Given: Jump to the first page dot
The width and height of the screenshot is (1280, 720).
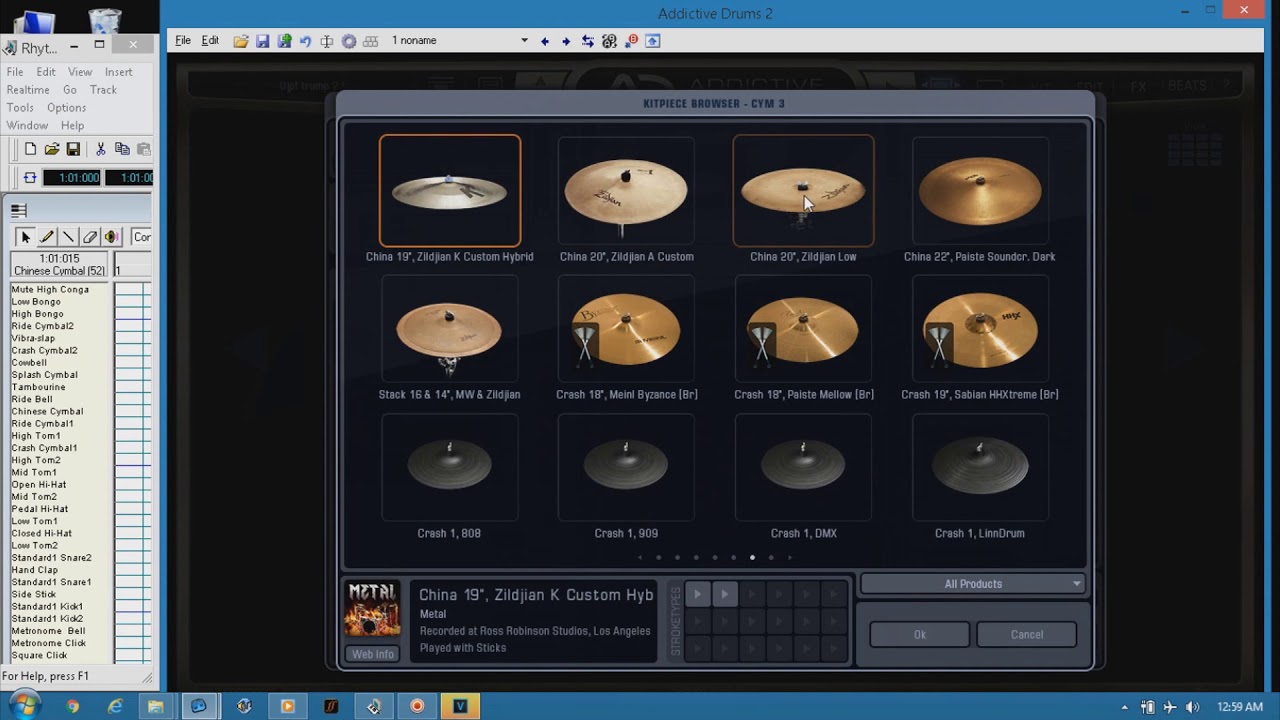Looking at the screenshot, I should [658, 558].
